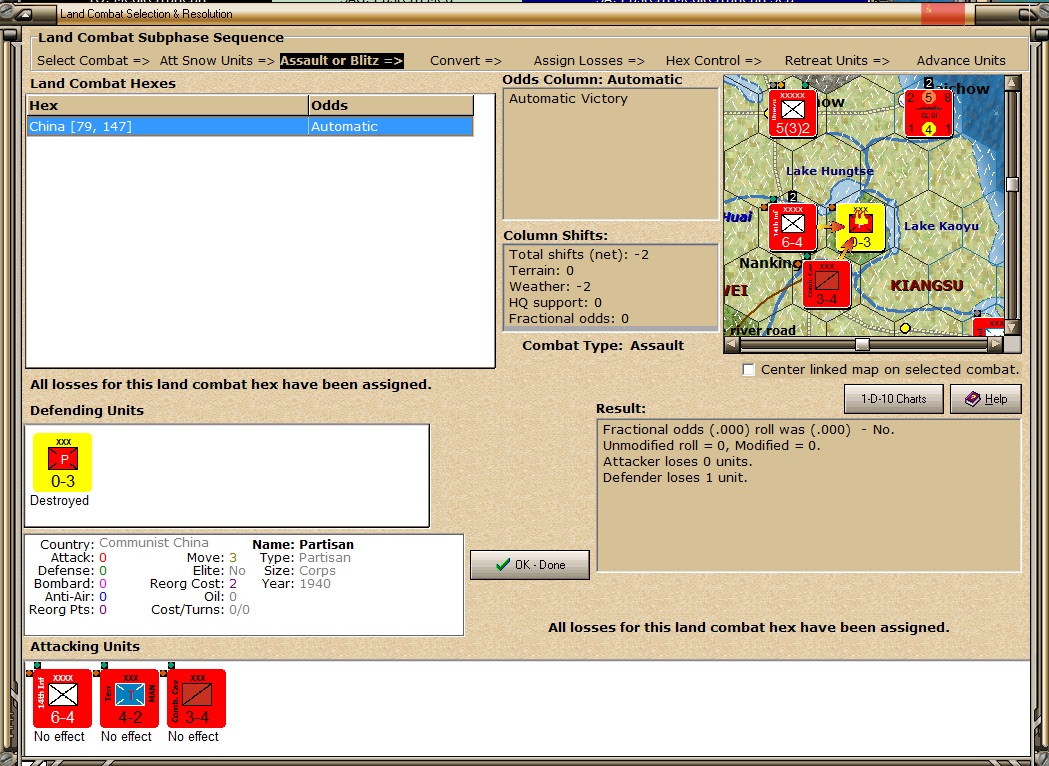This screenshot has height=766, width=1049.
Task: Open the 1-D-10 Charts
Action: [894, 399]
